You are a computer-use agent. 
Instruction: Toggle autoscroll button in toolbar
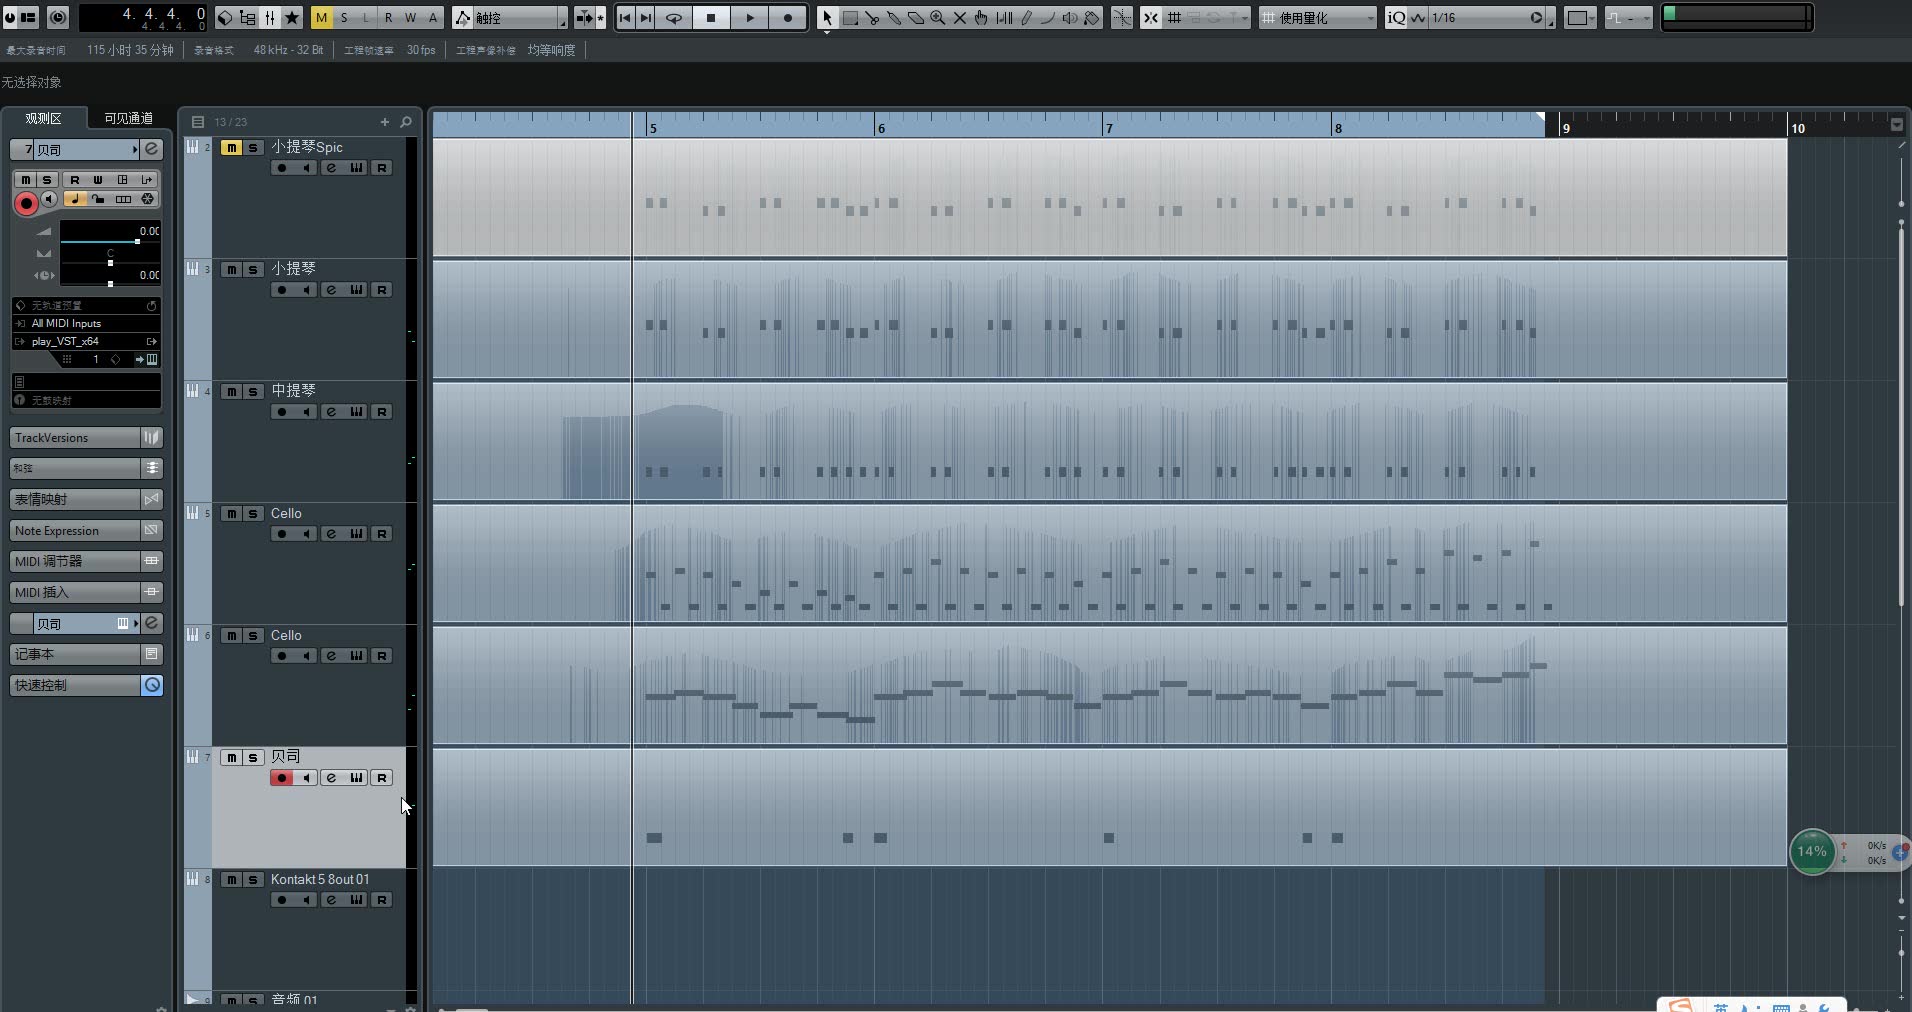coord(586,18)
